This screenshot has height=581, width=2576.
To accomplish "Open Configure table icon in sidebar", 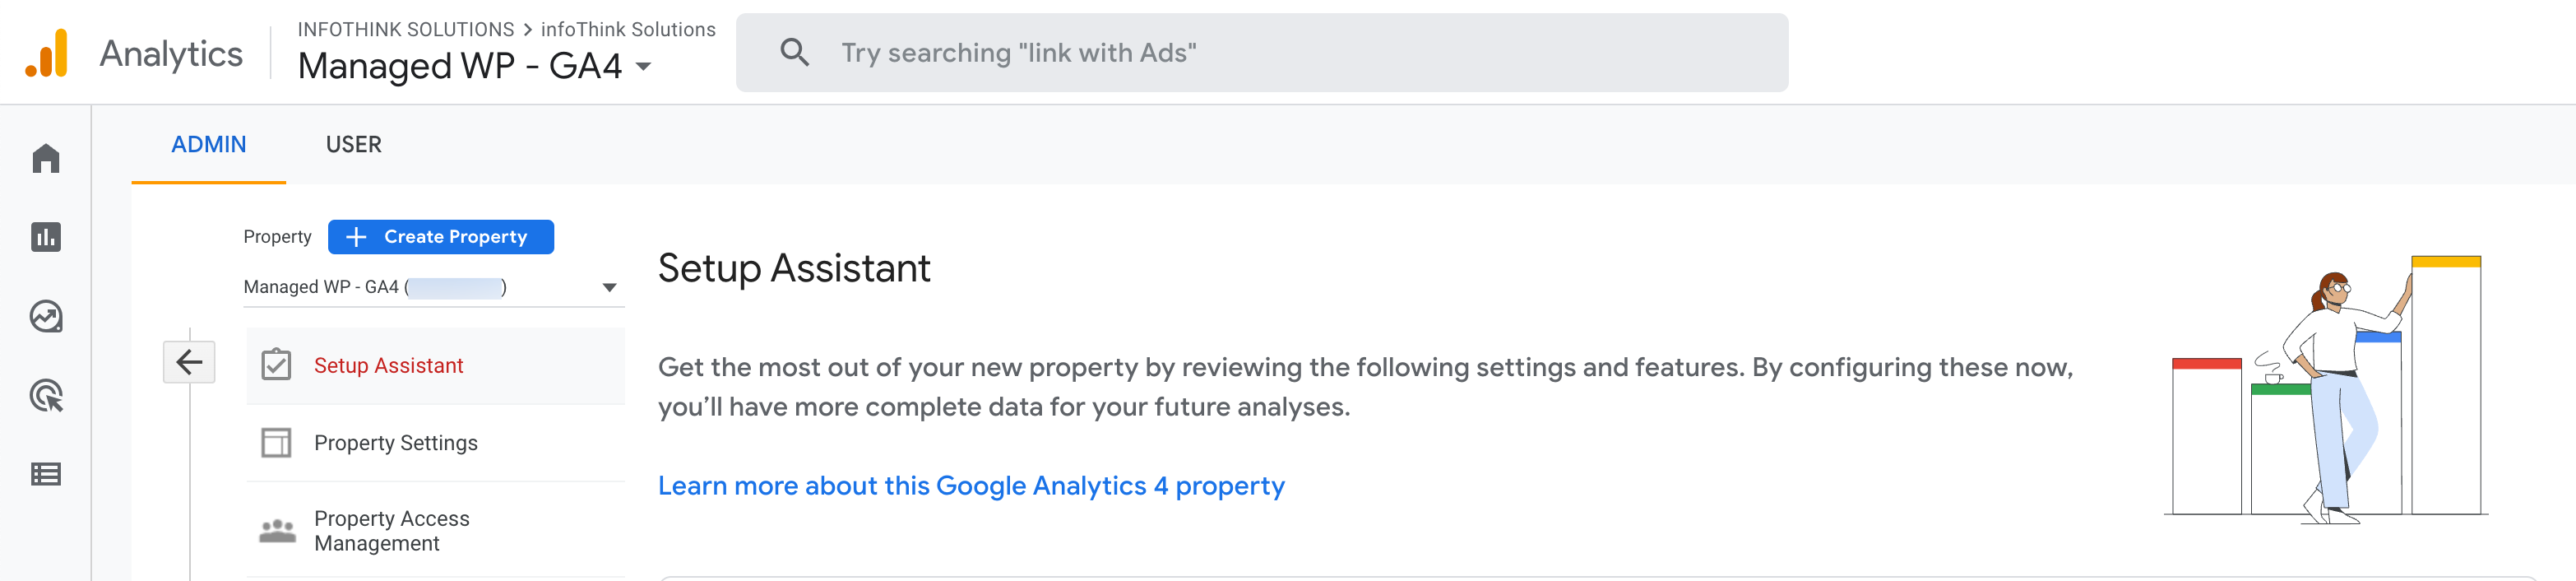I will click(46, 474).
